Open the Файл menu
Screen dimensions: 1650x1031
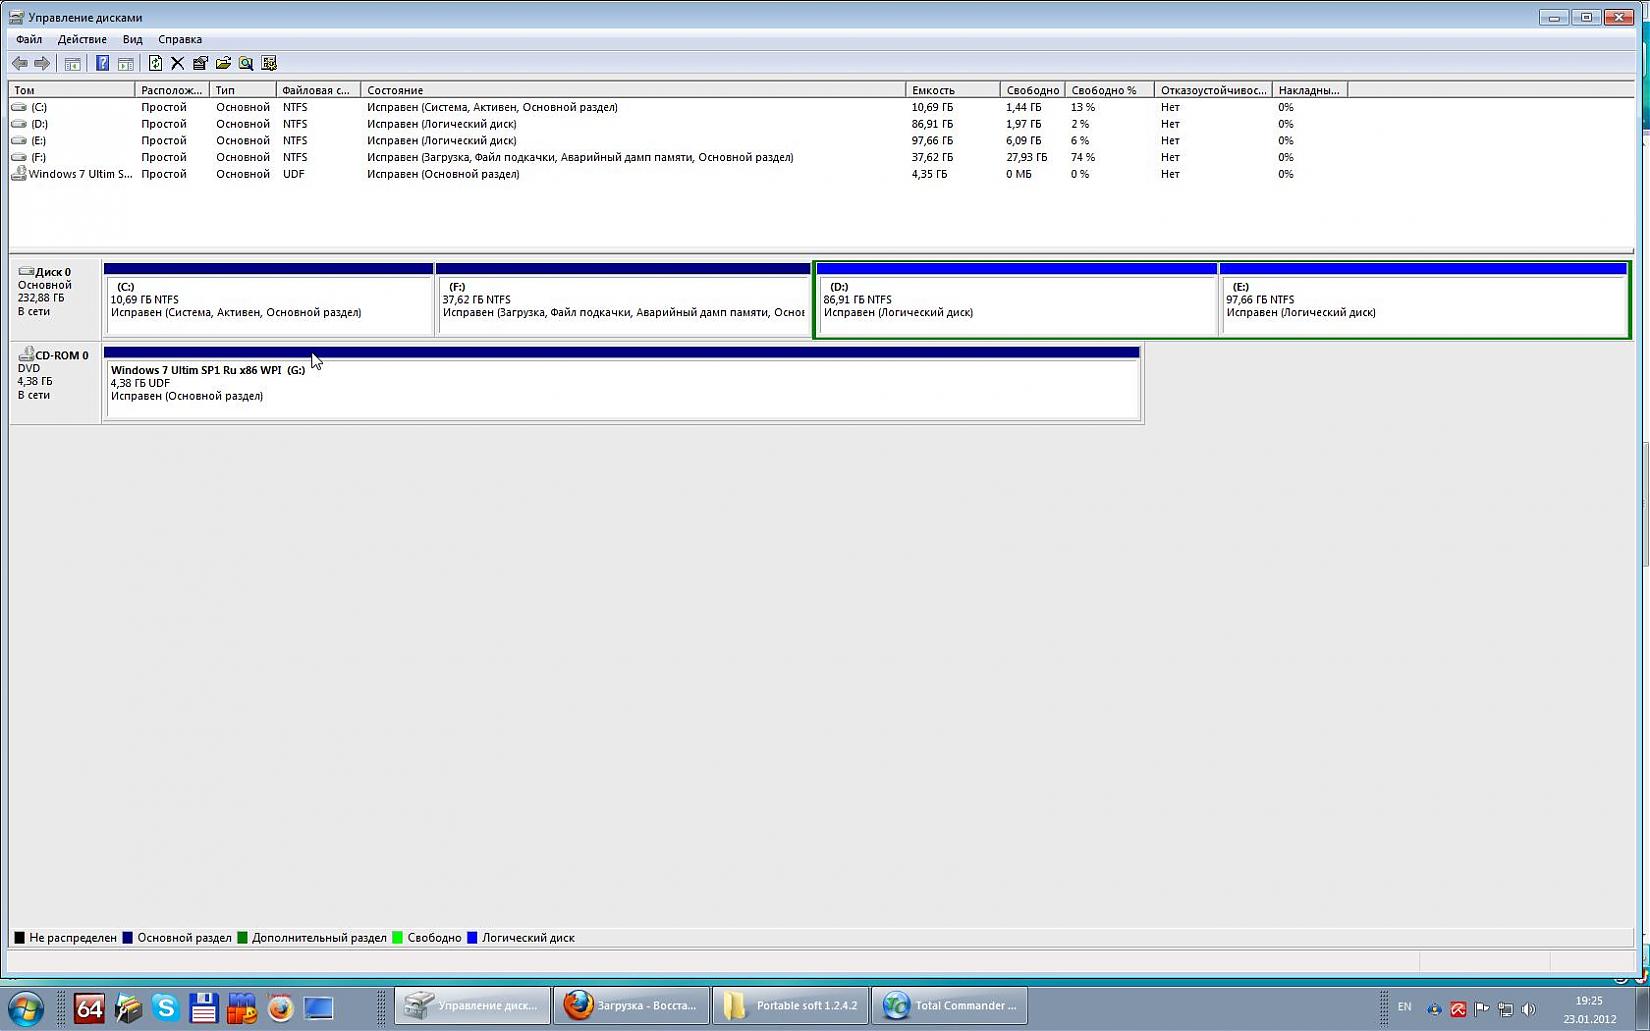click(29, 39)
